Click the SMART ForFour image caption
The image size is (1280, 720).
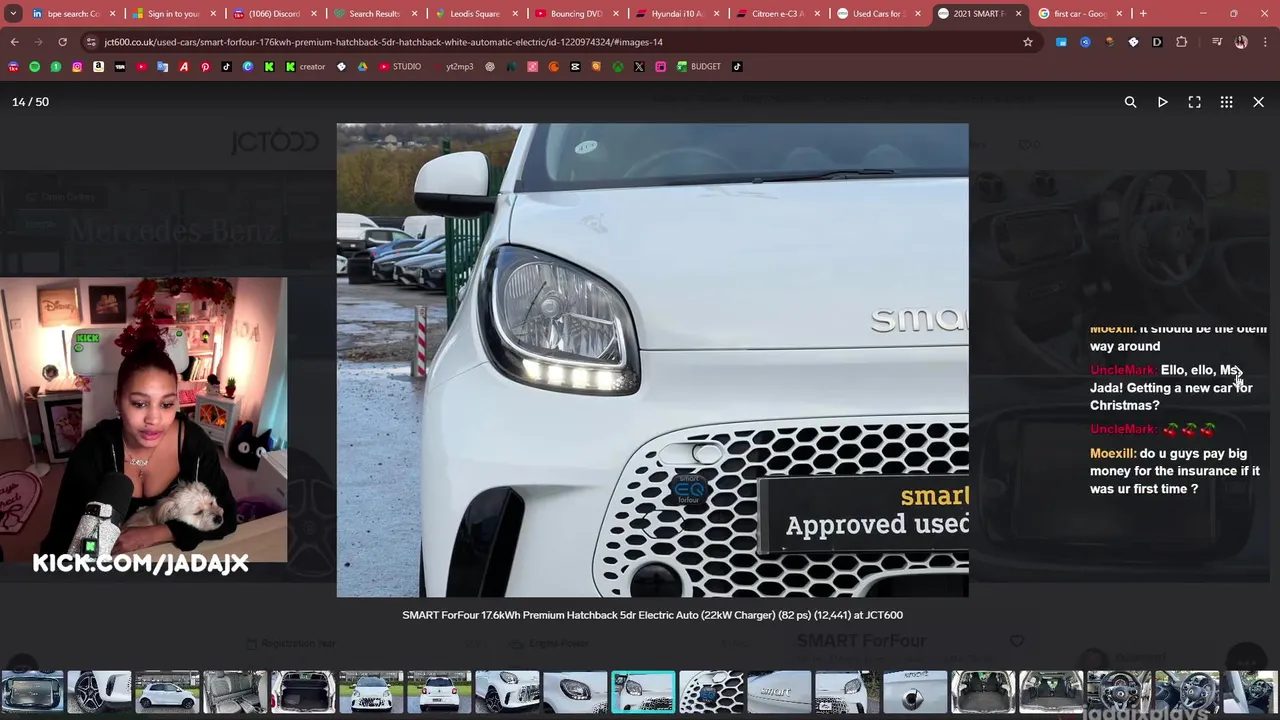pyautogui.click(x=652, y=615)
